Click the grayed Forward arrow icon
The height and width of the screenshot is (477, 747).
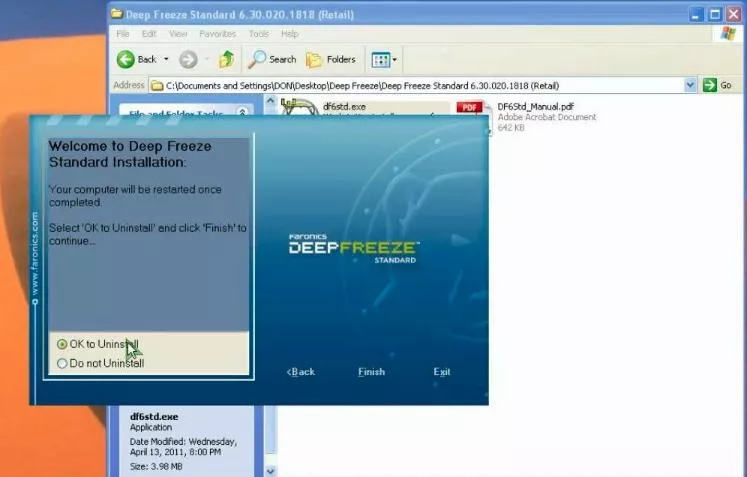point(188,60)
